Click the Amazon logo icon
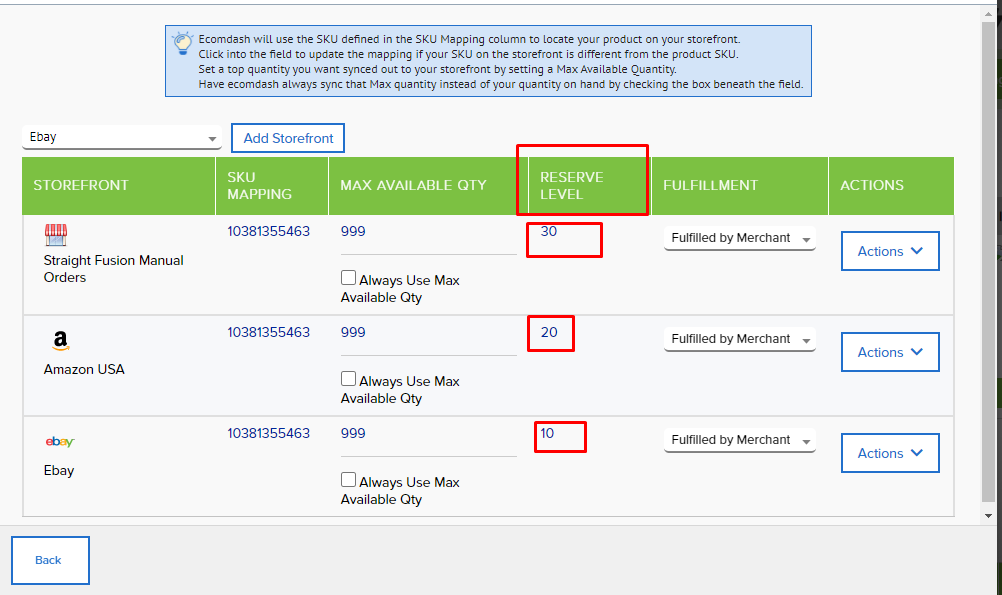The image size is (1002, 595). pos(60,341)
